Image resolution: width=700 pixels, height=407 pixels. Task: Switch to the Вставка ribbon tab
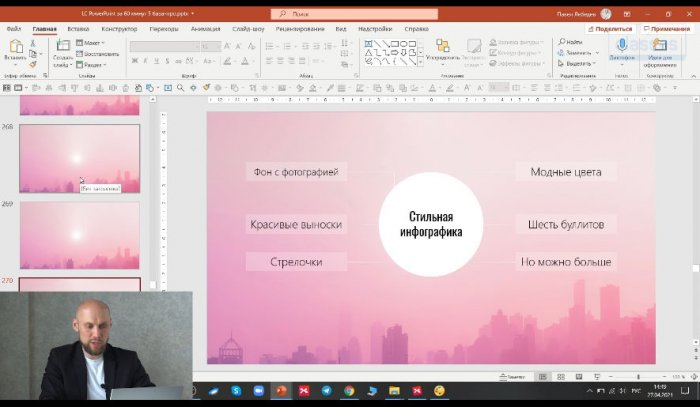tap(78, 29)
